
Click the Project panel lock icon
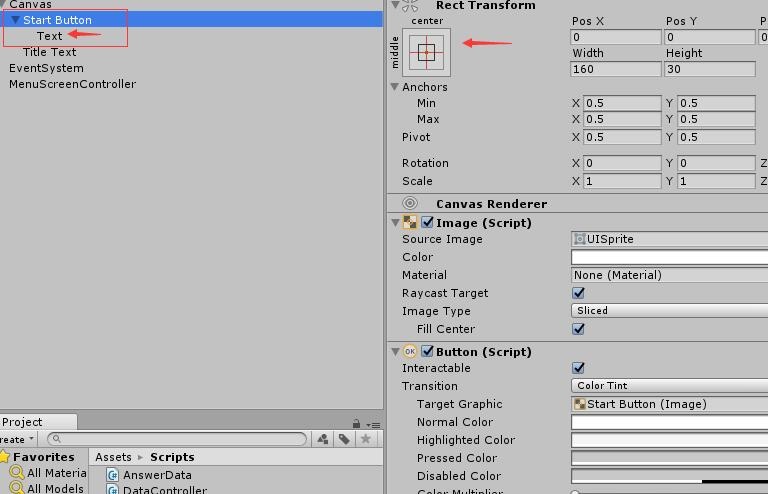point(356,423)
